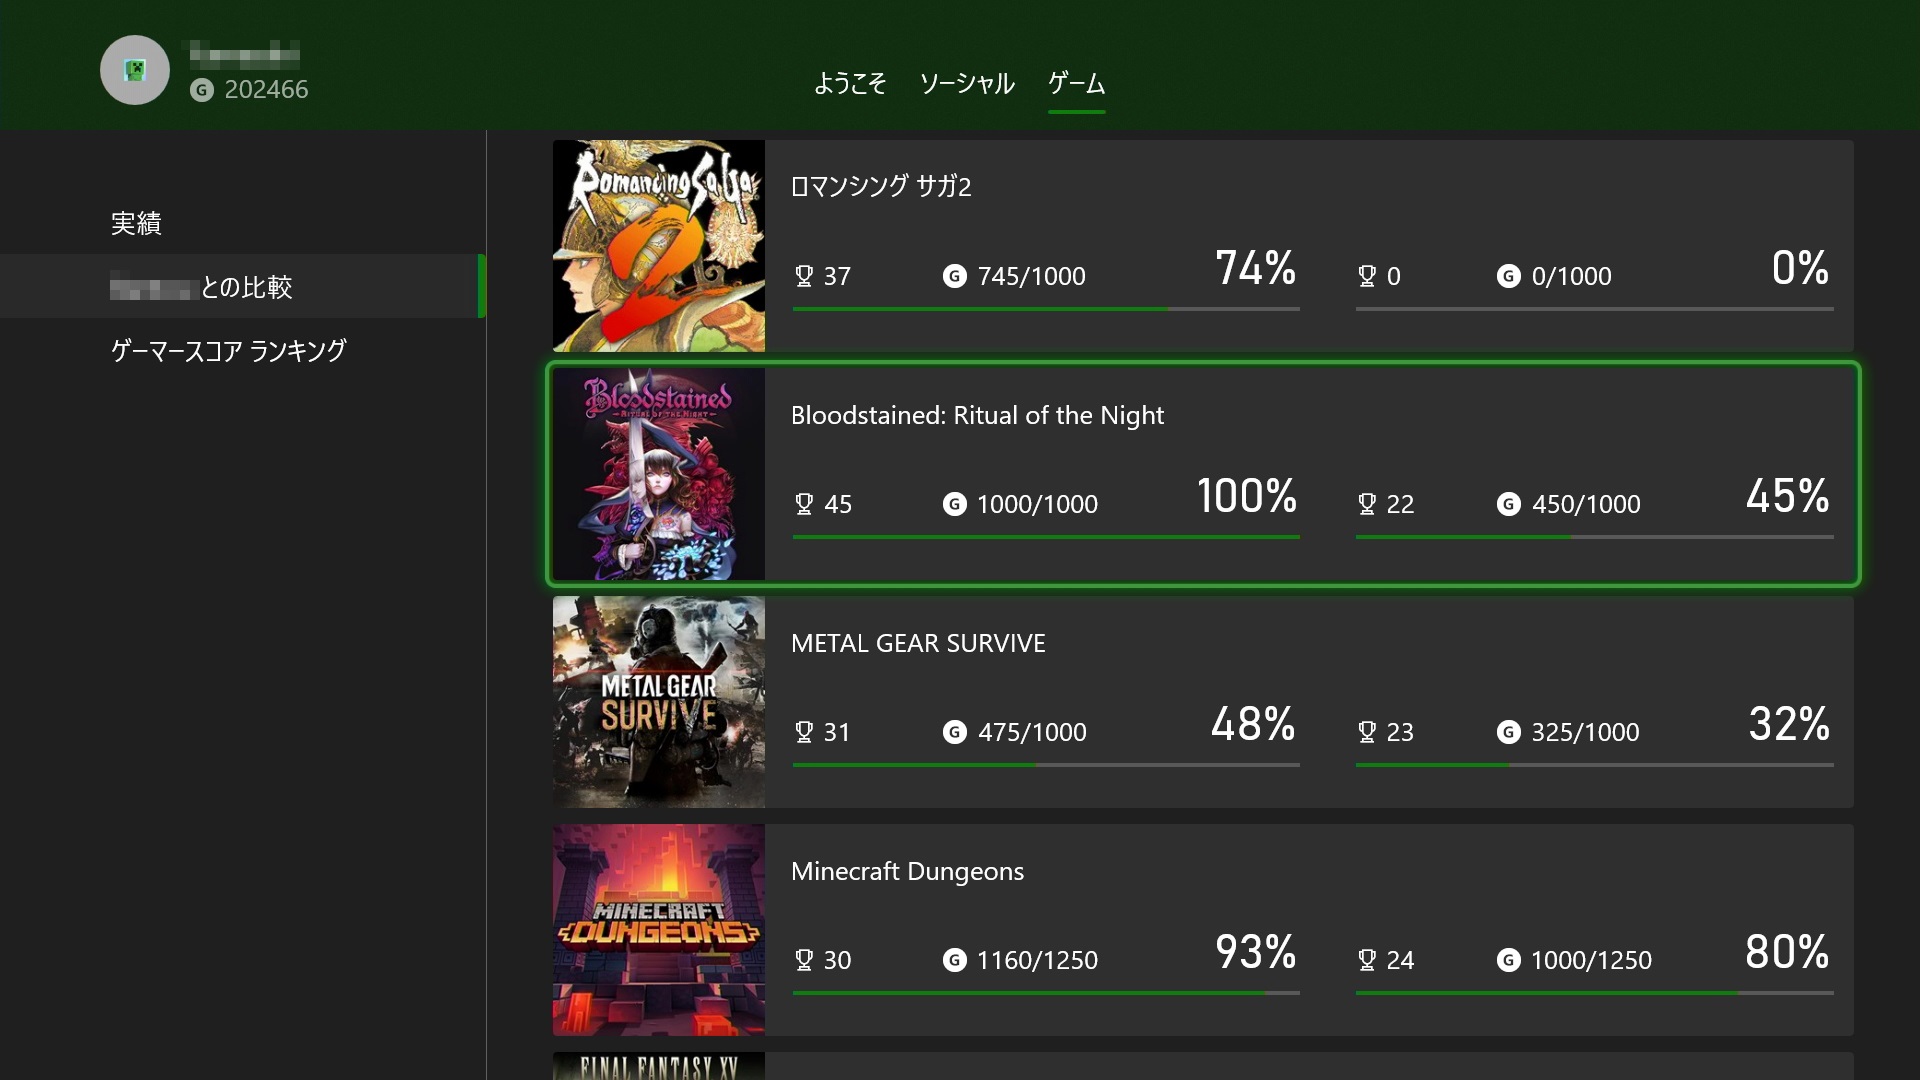Open 実績 in the sidebar

(136, 223)
